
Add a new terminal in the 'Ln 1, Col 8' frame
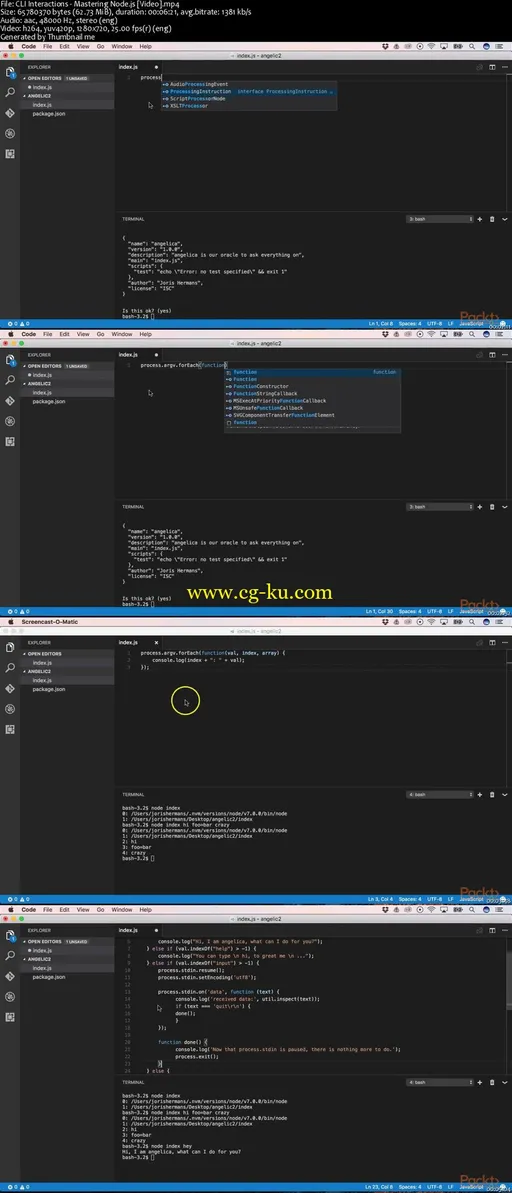pos(480,219)
